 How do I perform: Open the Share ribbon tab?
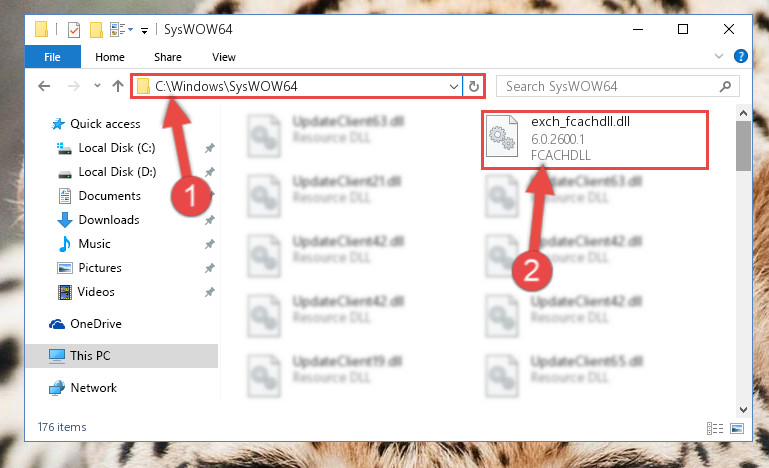tap(168, 57)
